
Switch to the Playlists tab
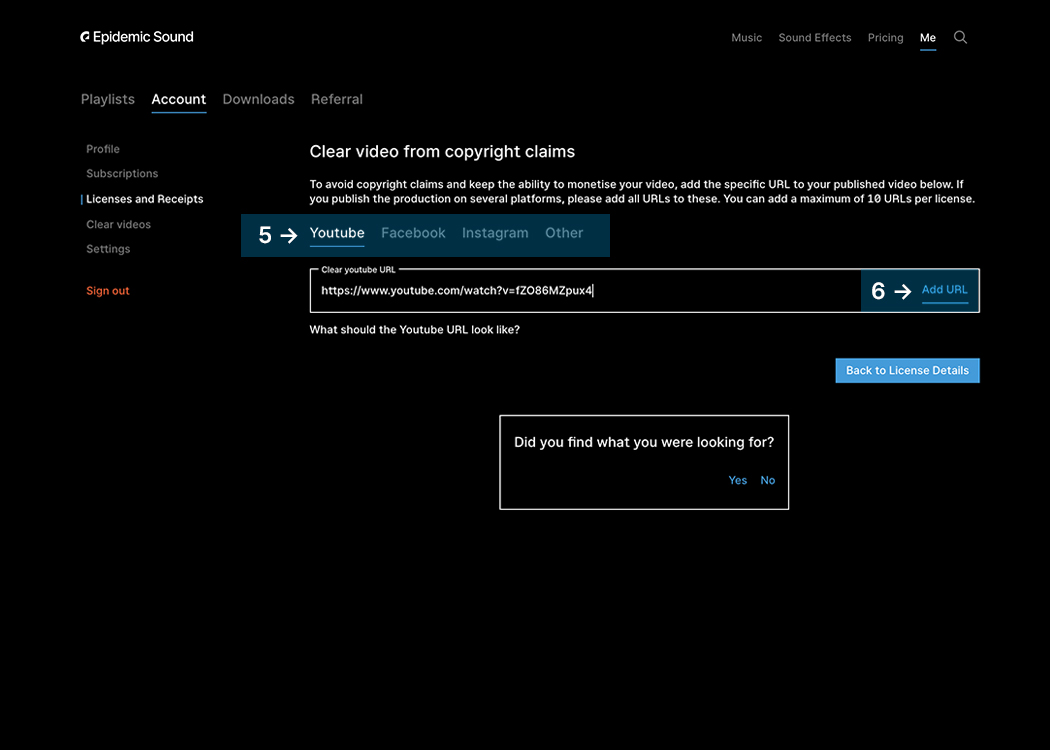coord(107,99)
